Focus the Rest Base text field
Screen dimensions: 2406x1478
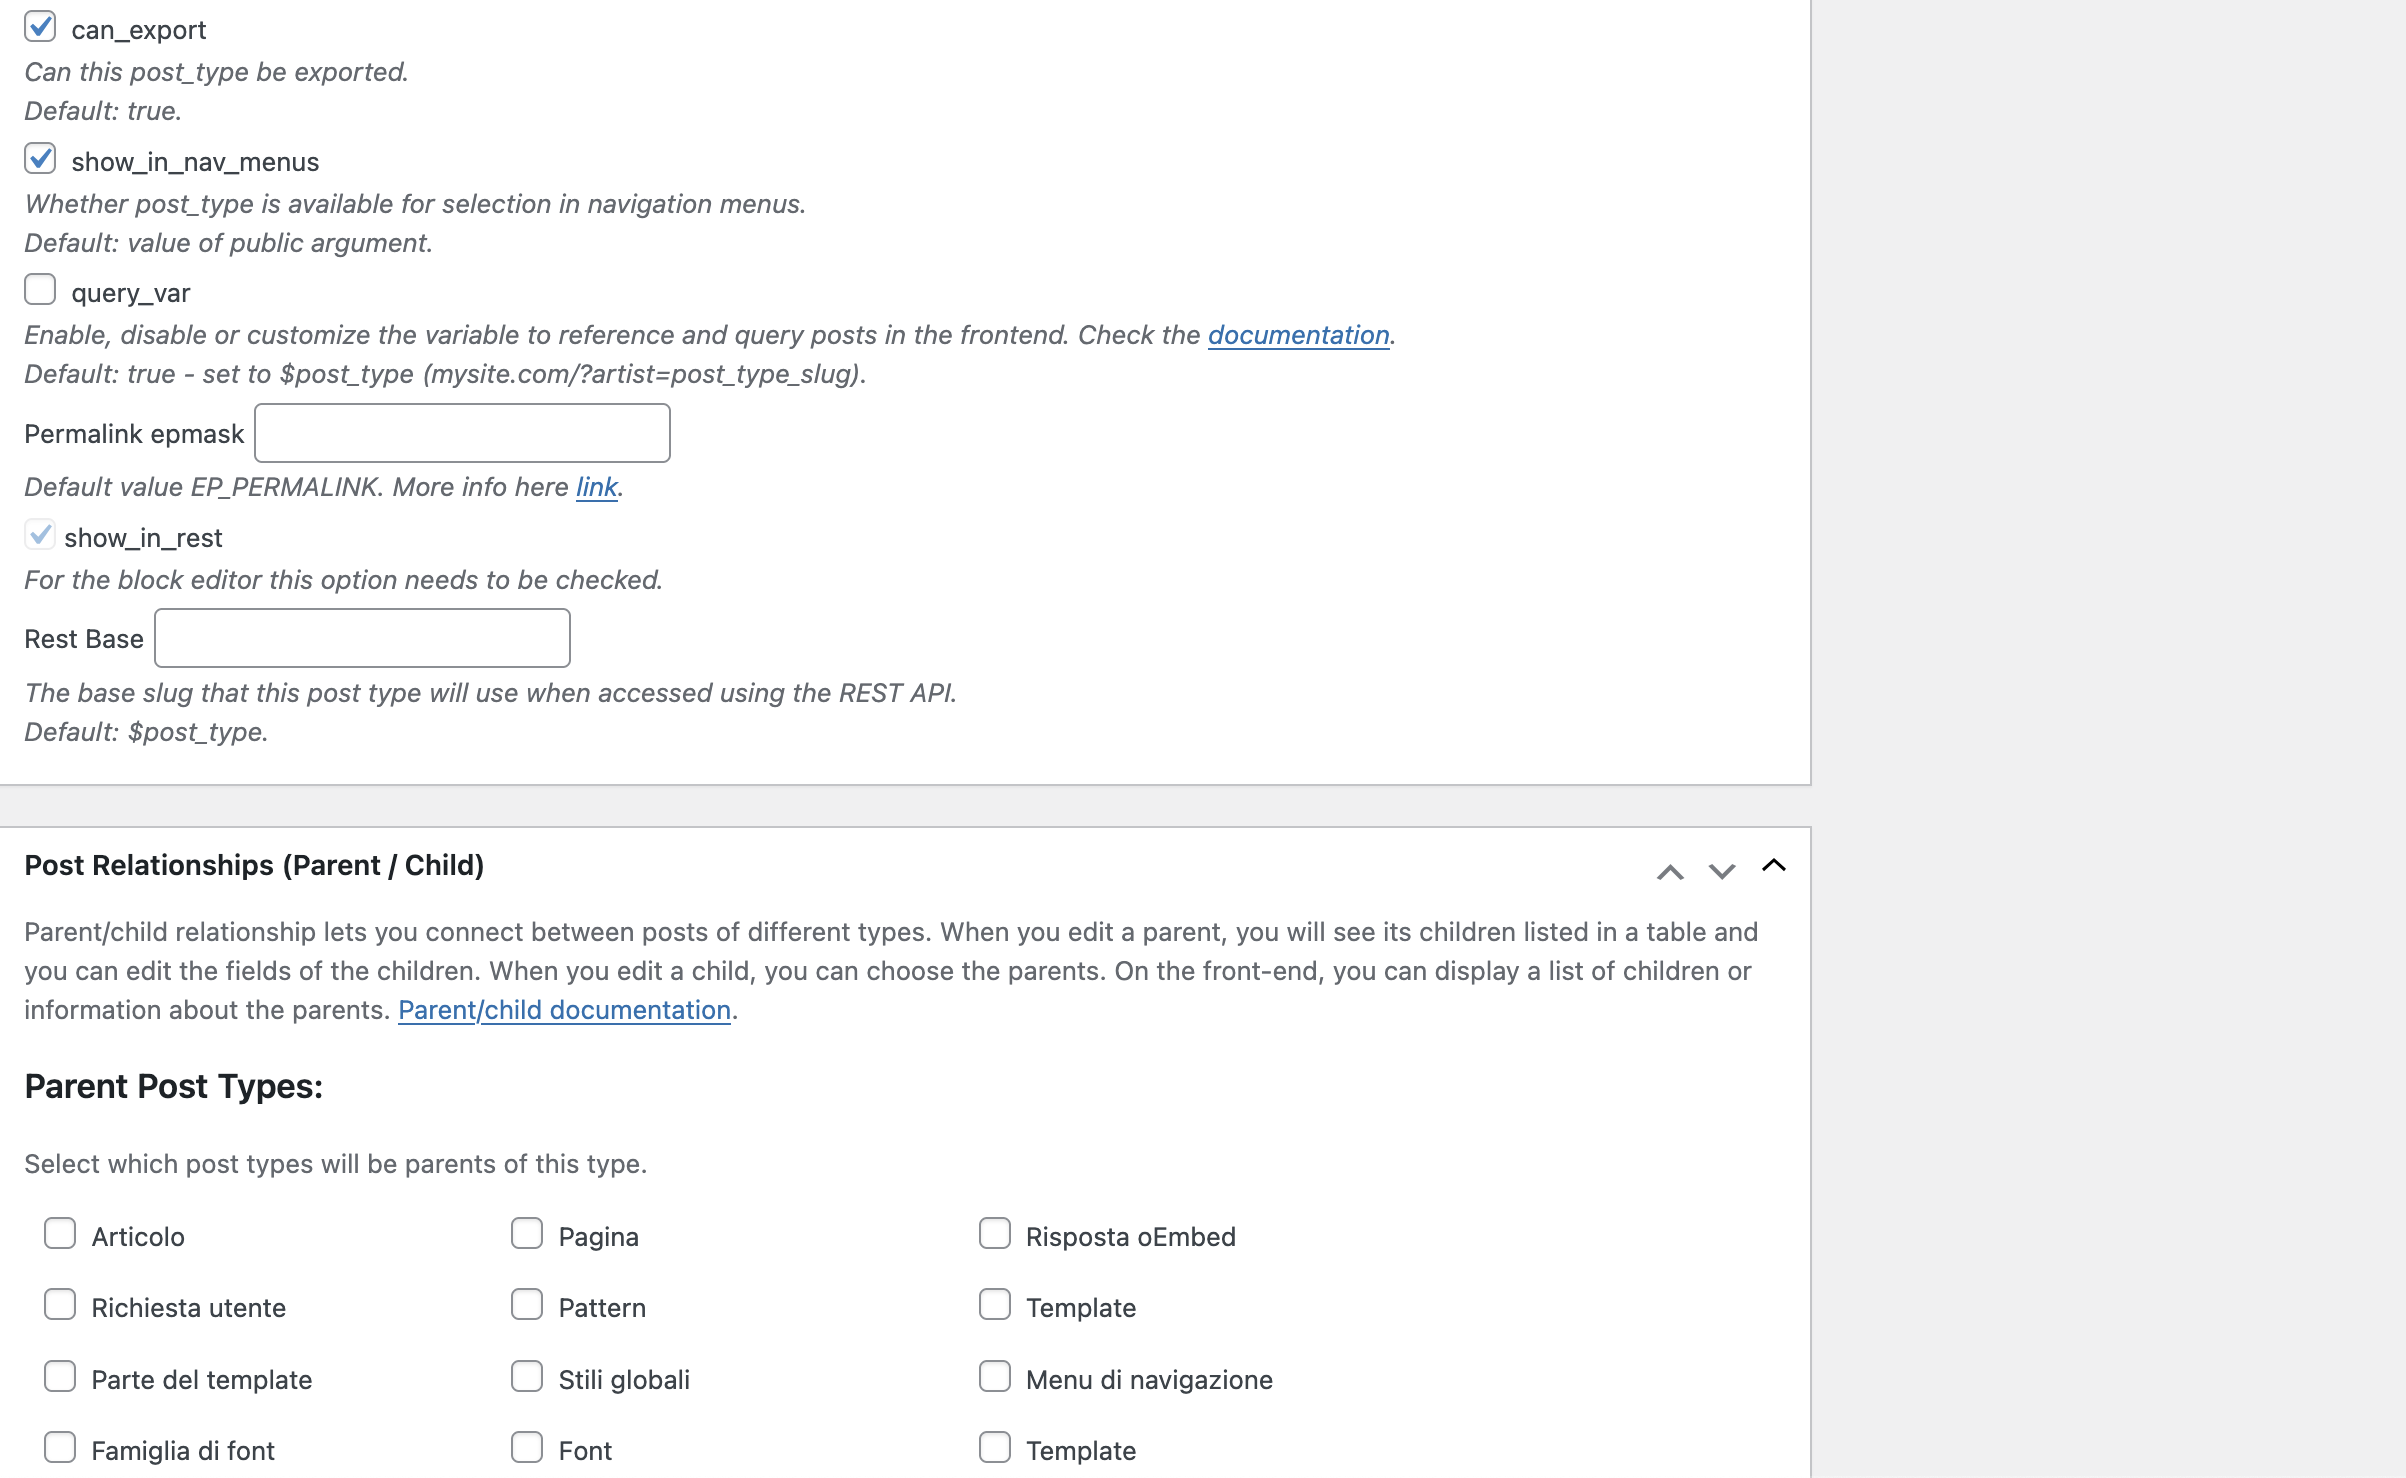tap(362, 638)
